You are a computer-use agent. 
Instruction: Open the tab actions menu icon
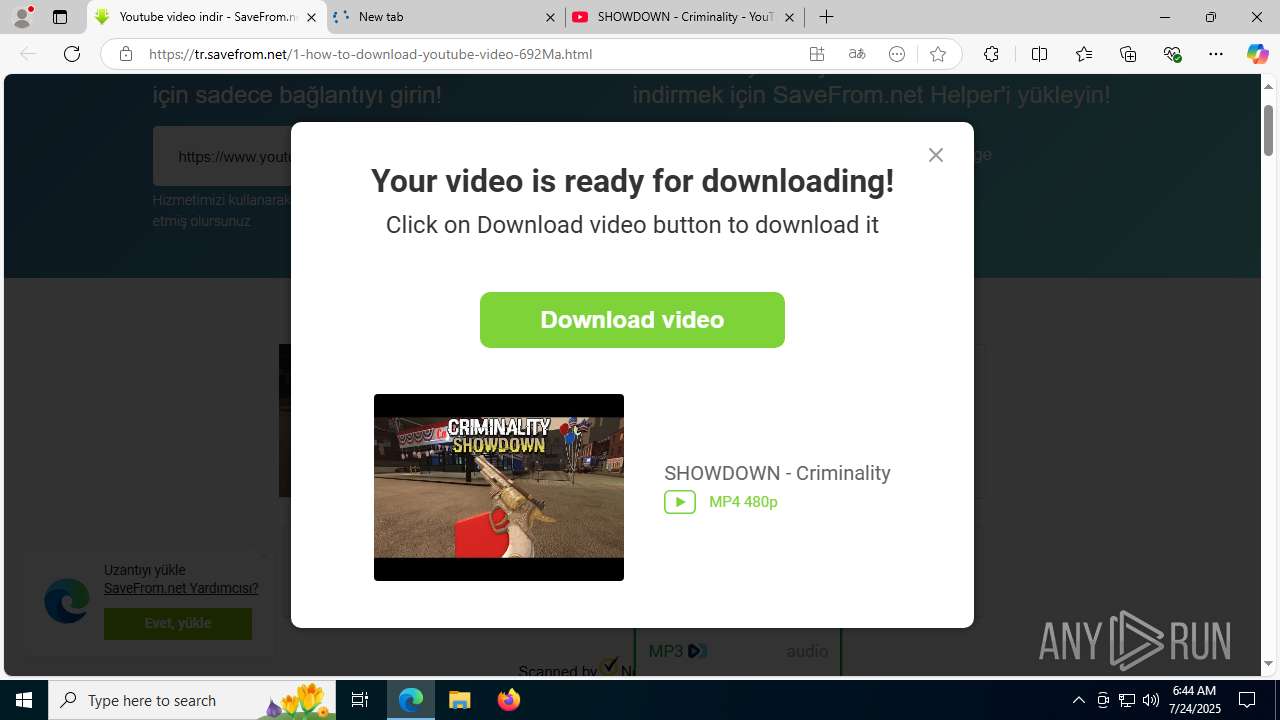coord(60,17)
